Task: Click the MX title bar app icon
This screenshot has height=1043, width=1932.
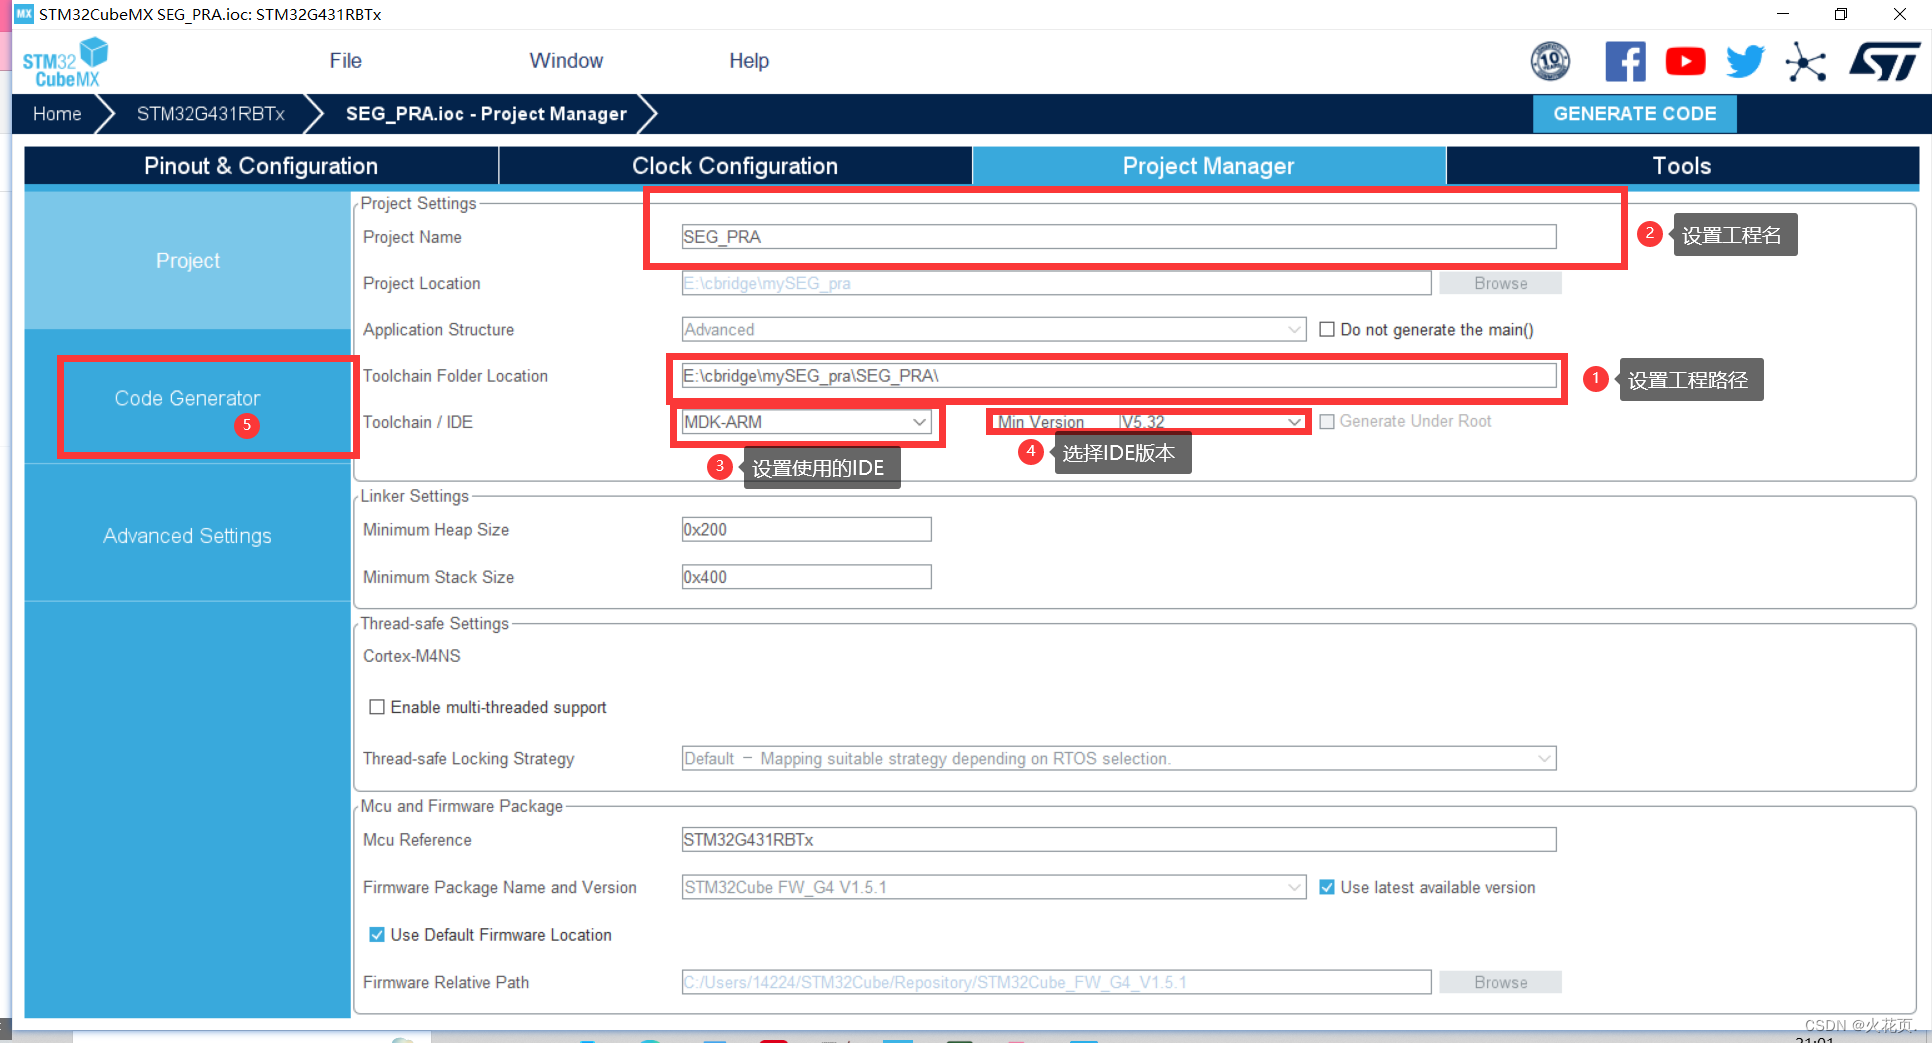Action: click(x=24, y=14)
